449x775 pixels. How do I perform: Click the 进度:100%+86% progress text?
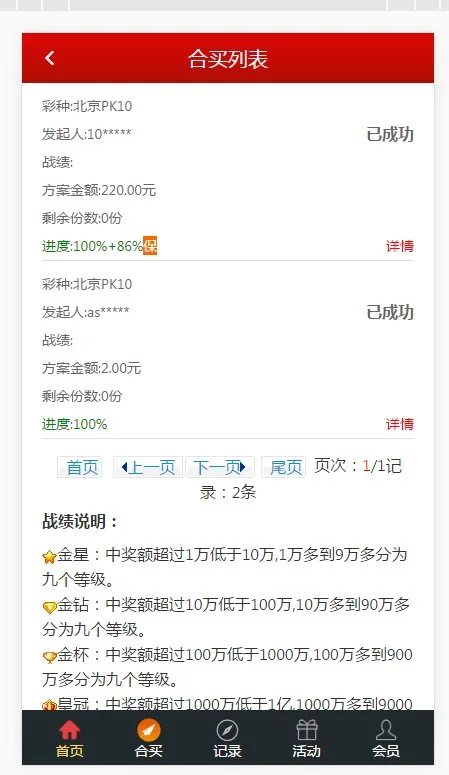coord(92,246)
